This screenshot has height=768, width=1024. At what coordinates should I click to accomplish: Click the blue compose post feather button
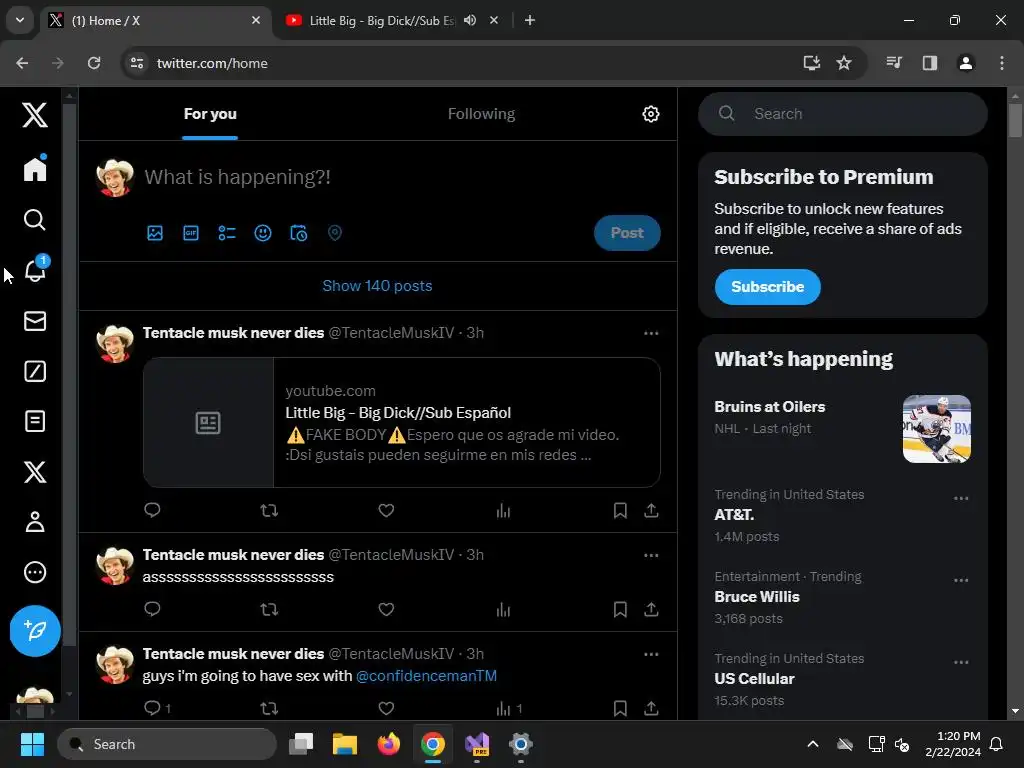35,631
